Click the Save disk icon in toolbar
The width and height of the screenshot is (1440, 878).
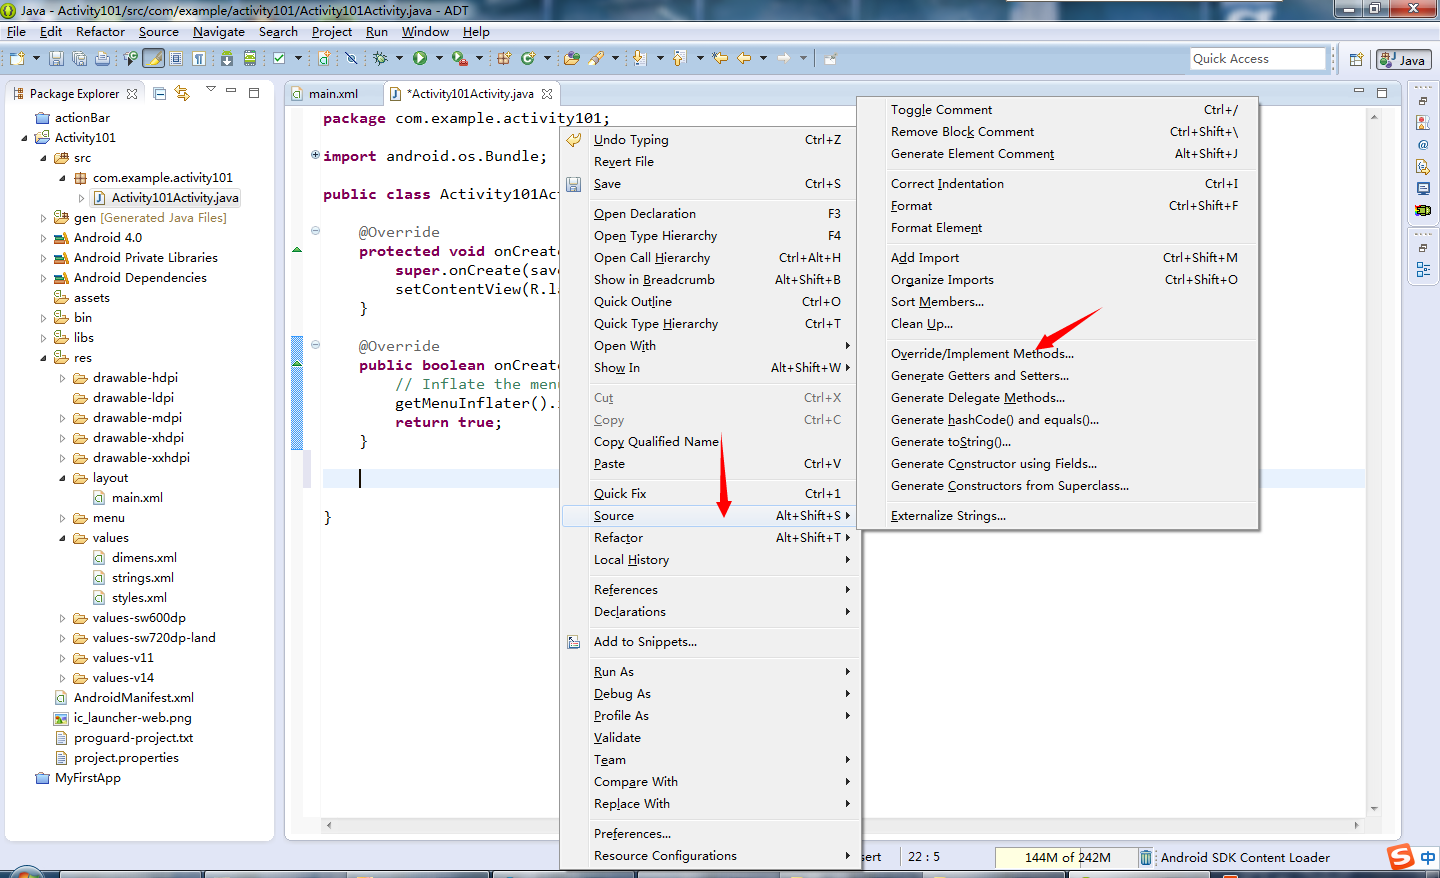pyautogui.click(x=56, y=59)
